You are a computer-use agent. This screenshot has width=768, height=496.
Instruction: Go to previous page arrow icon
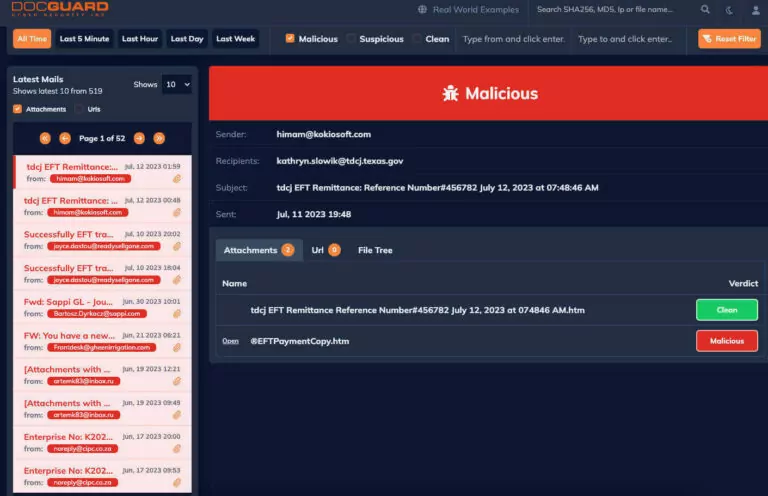tap(65, 138)
